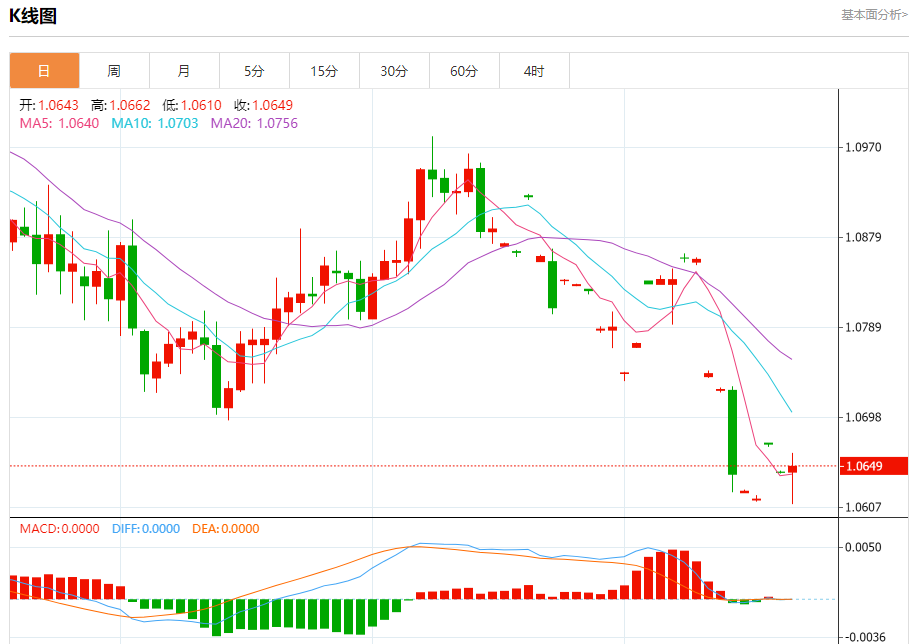920x644 pixels.
Task: Open the 5分 interval tab
Action: pos(254,71)
